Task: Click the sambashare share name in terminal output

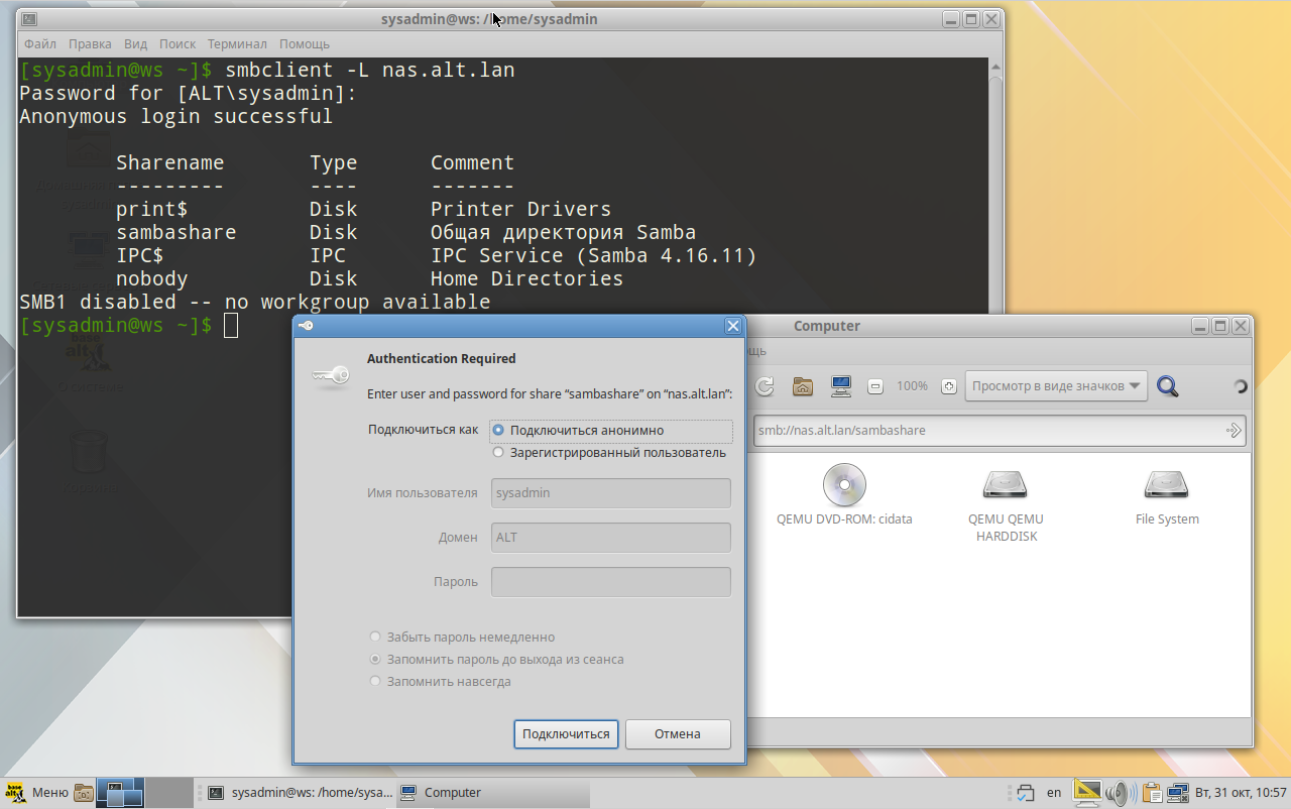Action: (176, 232)
